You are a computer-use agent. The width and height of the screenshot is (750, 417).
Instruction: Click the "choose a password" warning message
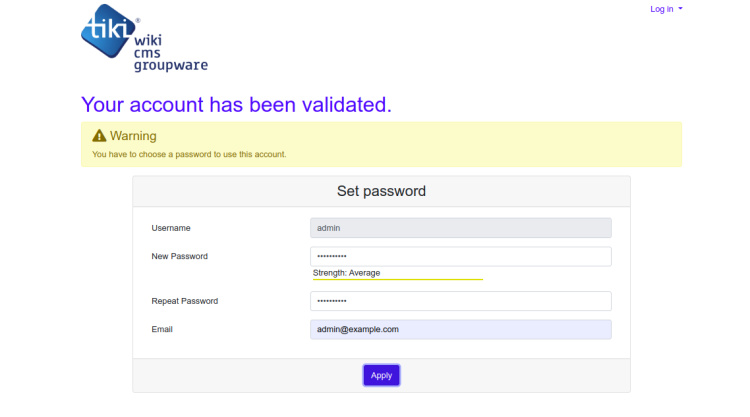pyautogui.click(x=189, y=155)
